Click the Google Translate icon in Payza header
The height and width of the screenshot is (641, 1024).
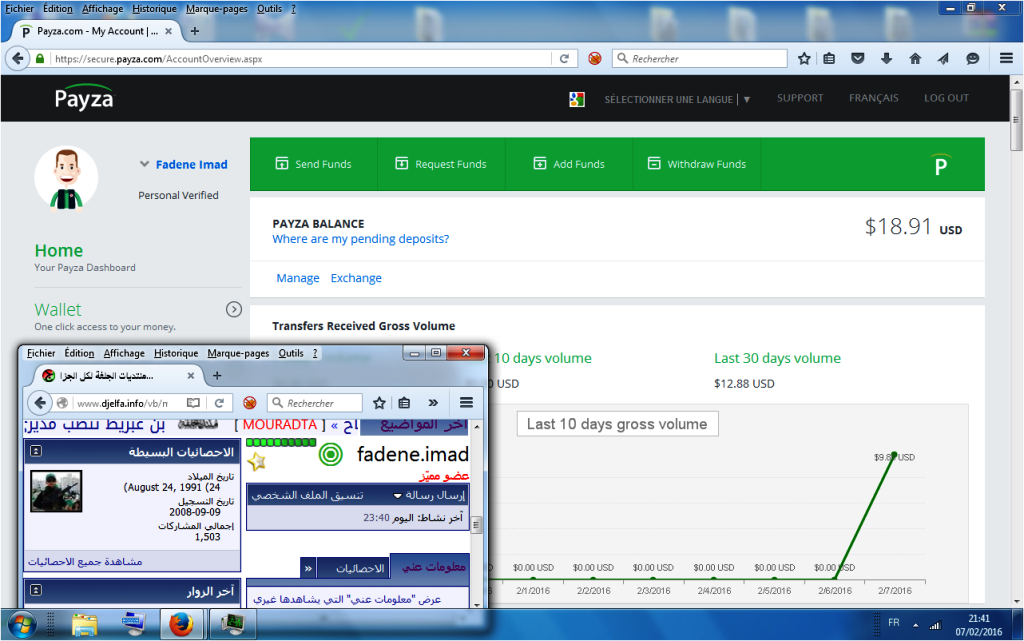point(577,99)
